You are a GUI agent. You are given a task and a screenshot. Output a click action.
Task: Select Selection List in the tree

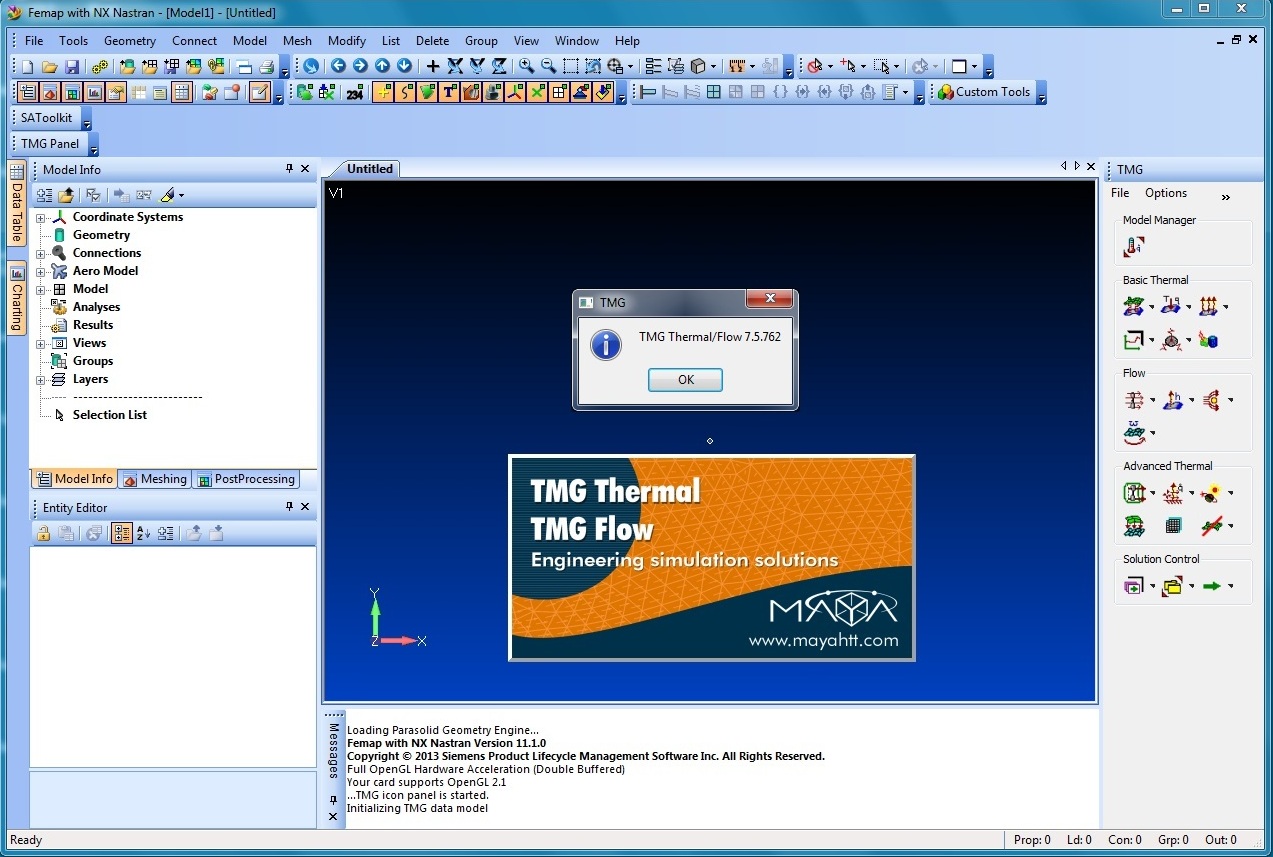tap(110, 415)
